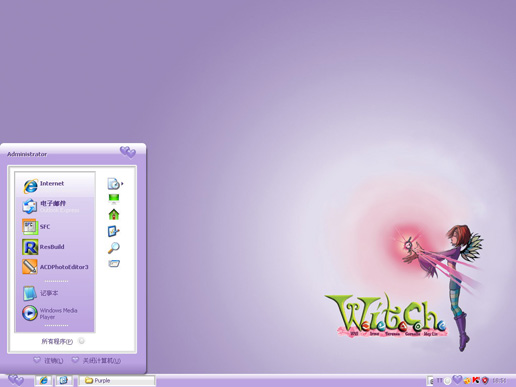516x387 pixels.
Task: Click the language bar indicator in tray
Action: 440,380
